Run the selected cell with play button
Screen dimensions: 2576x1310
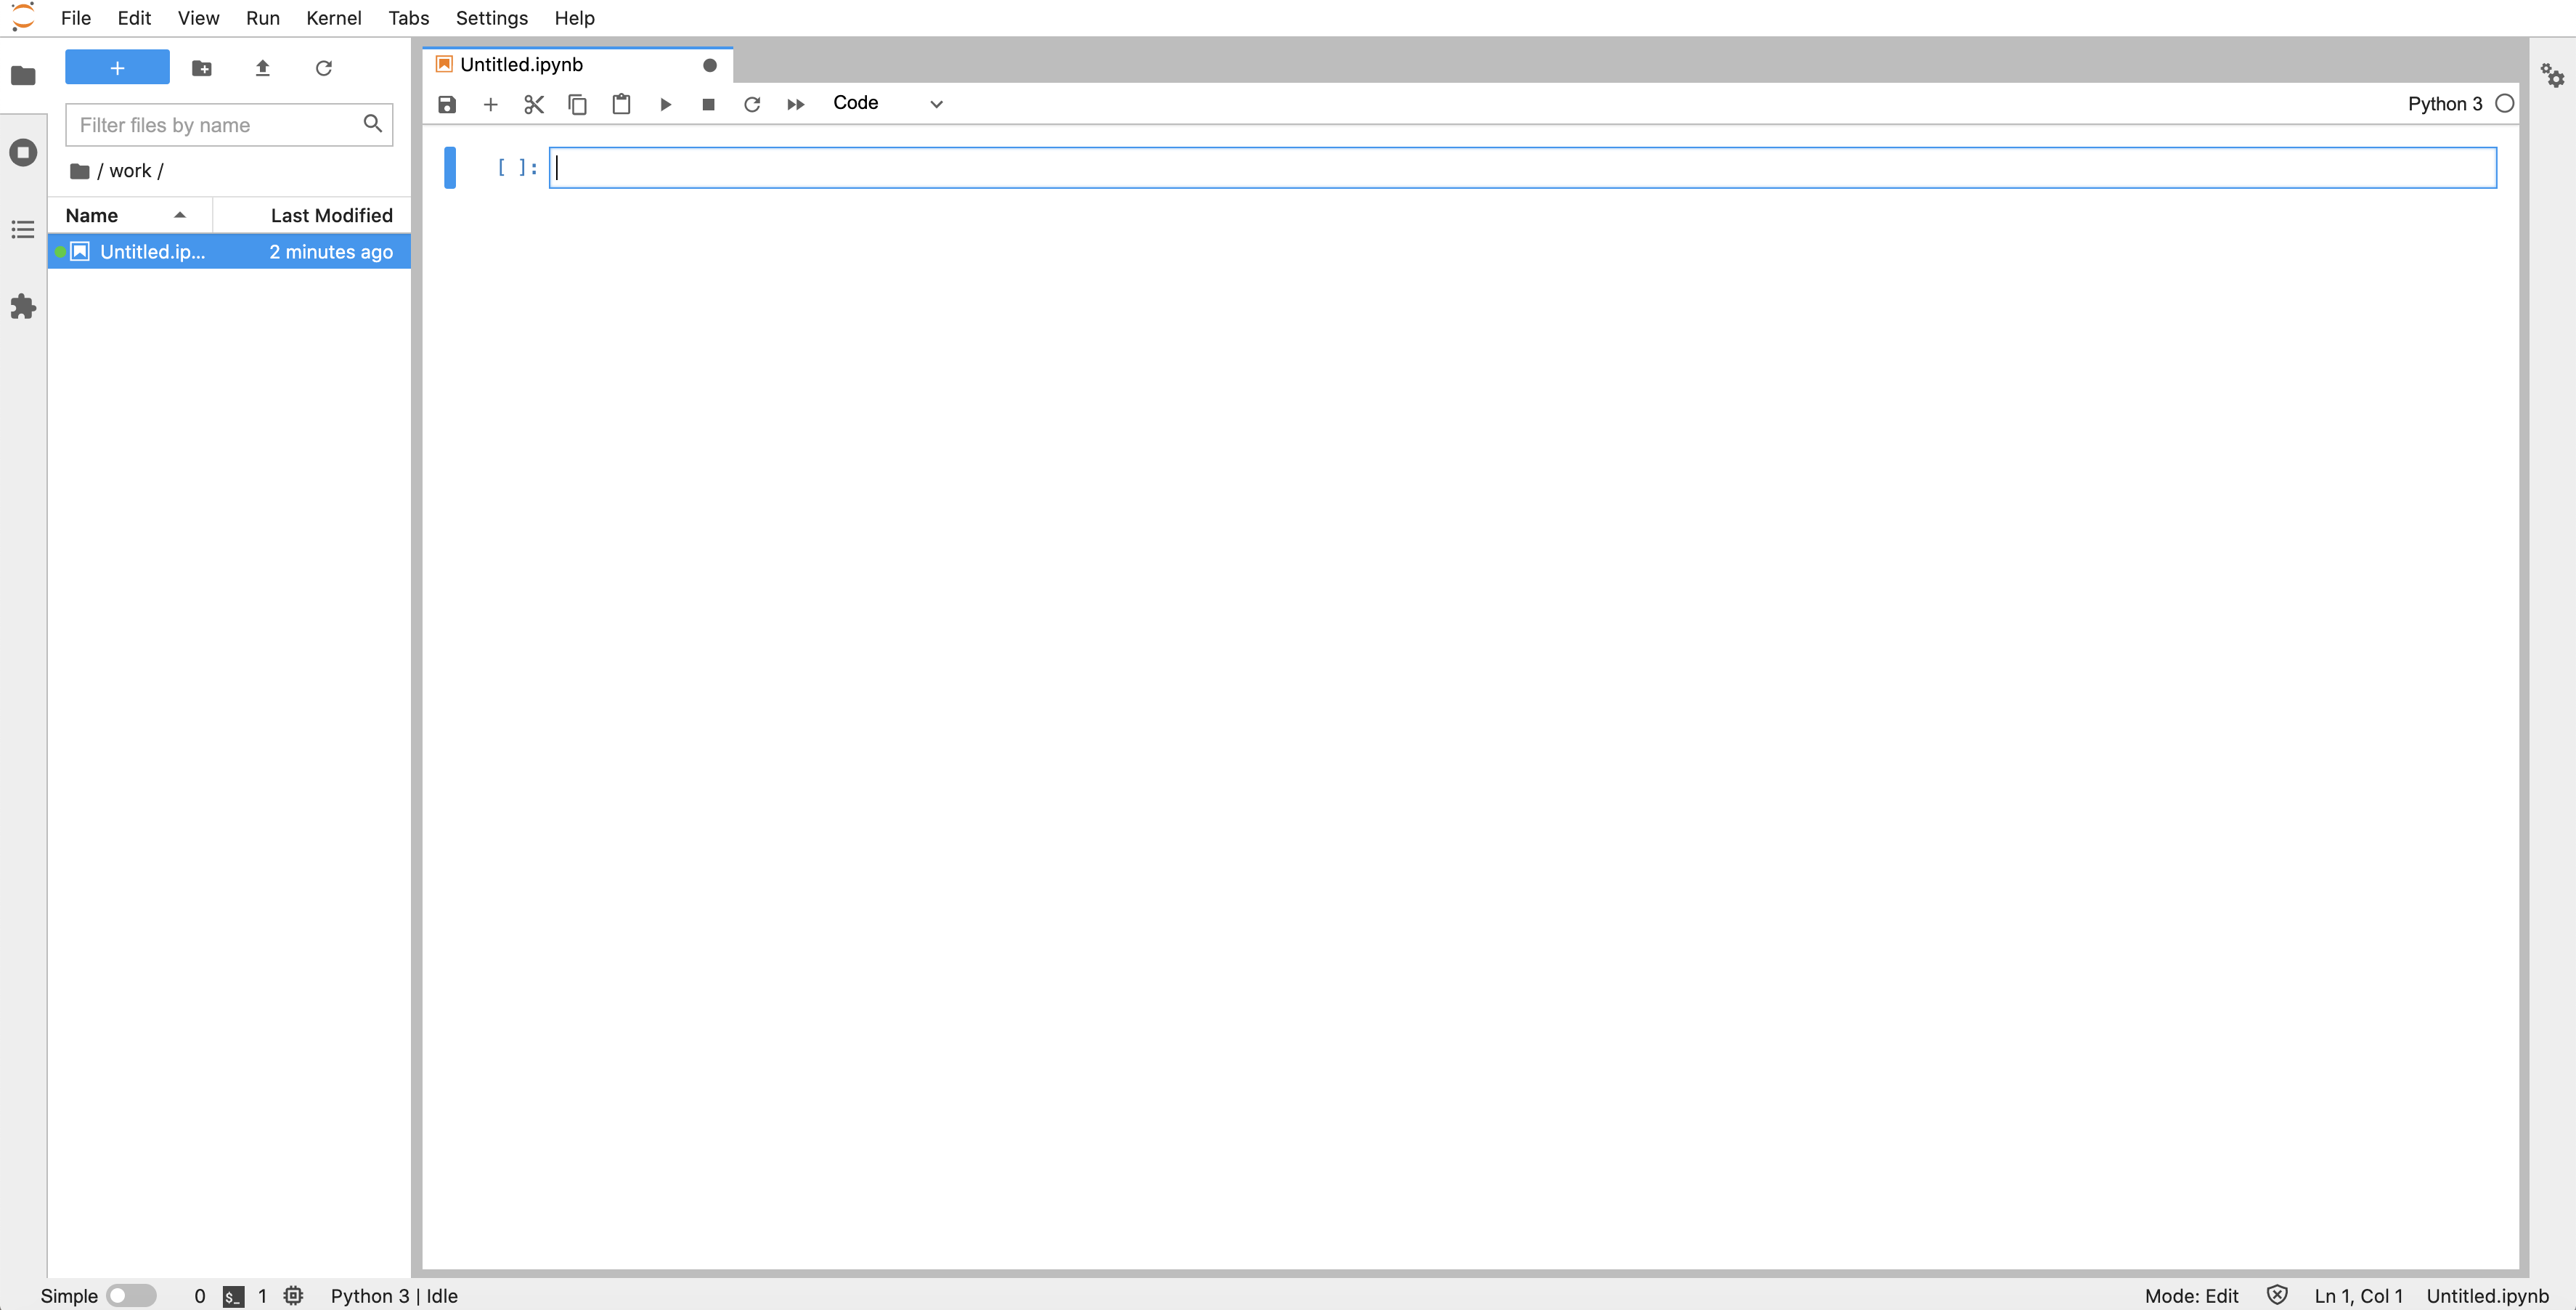point(665,104)
